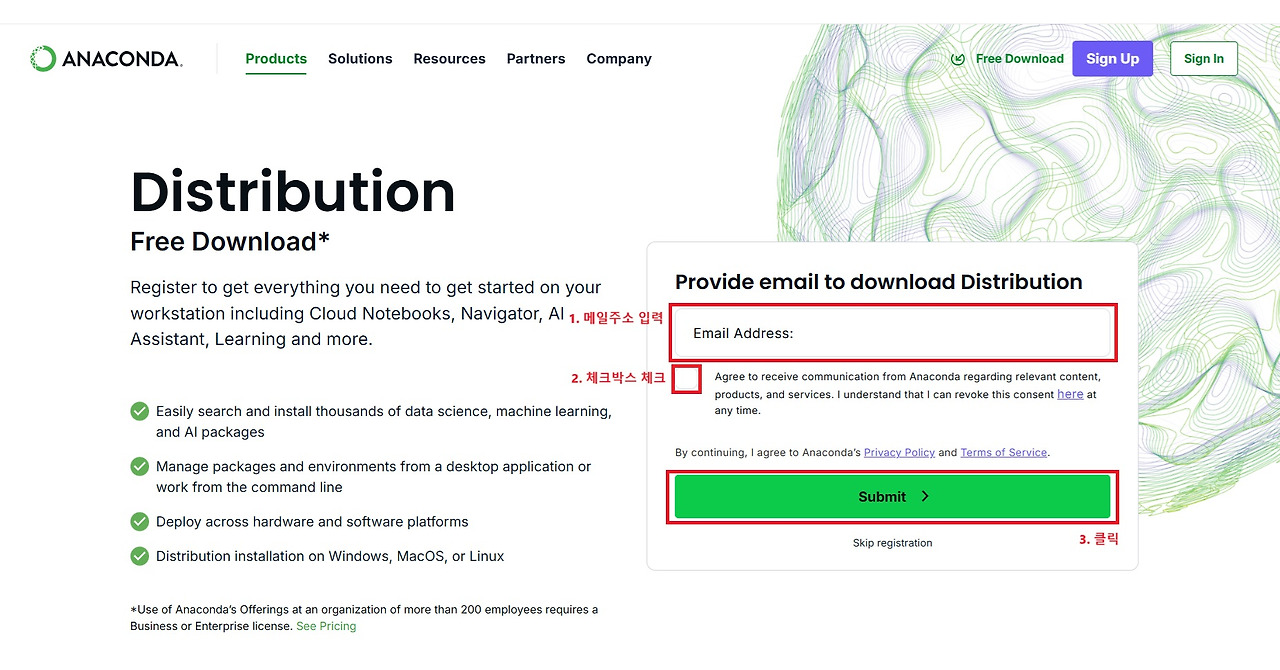Click check icon beside 'Deploy across hardware'
Screen dimensions: 1280x670
pyautogui.click(x=140, y=521)
